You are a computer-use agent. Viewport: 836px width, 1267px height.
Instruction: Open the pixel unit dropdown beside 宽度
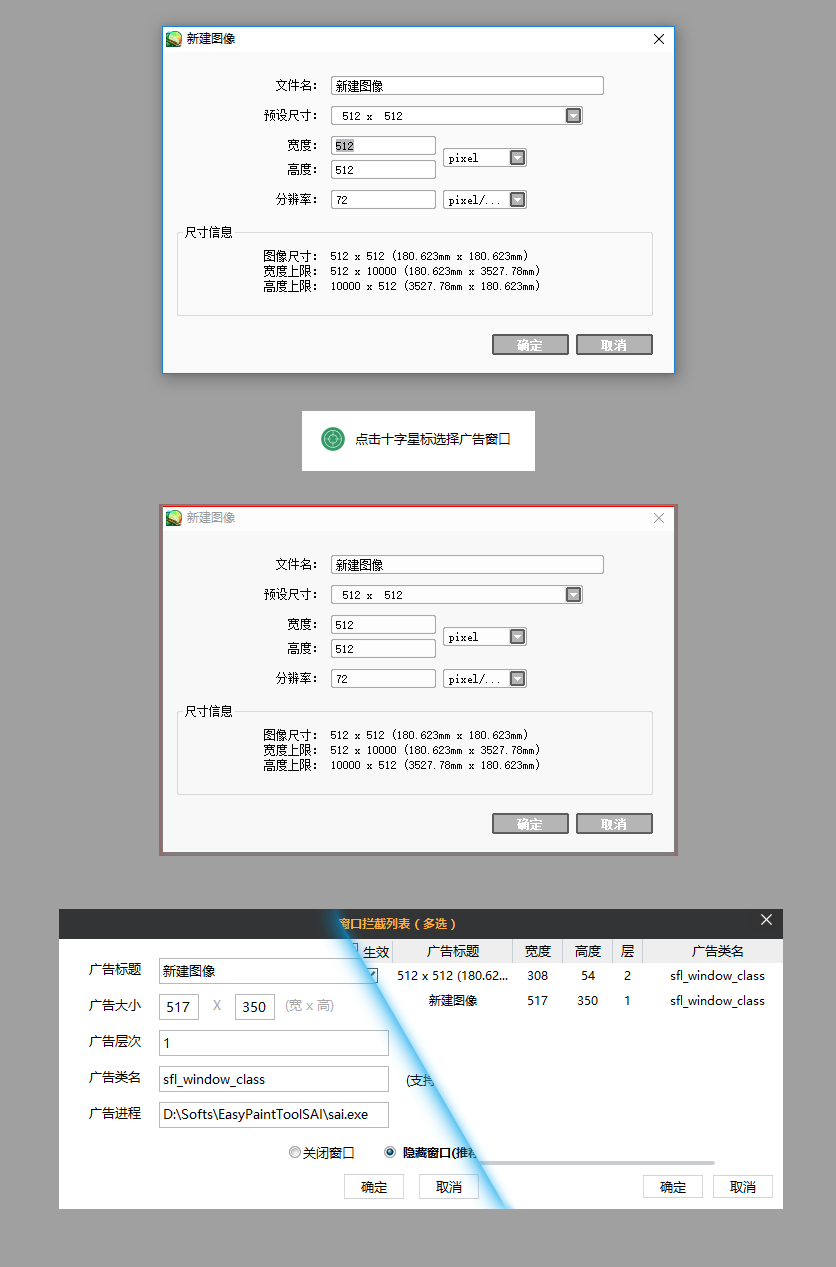coord(517,157)
